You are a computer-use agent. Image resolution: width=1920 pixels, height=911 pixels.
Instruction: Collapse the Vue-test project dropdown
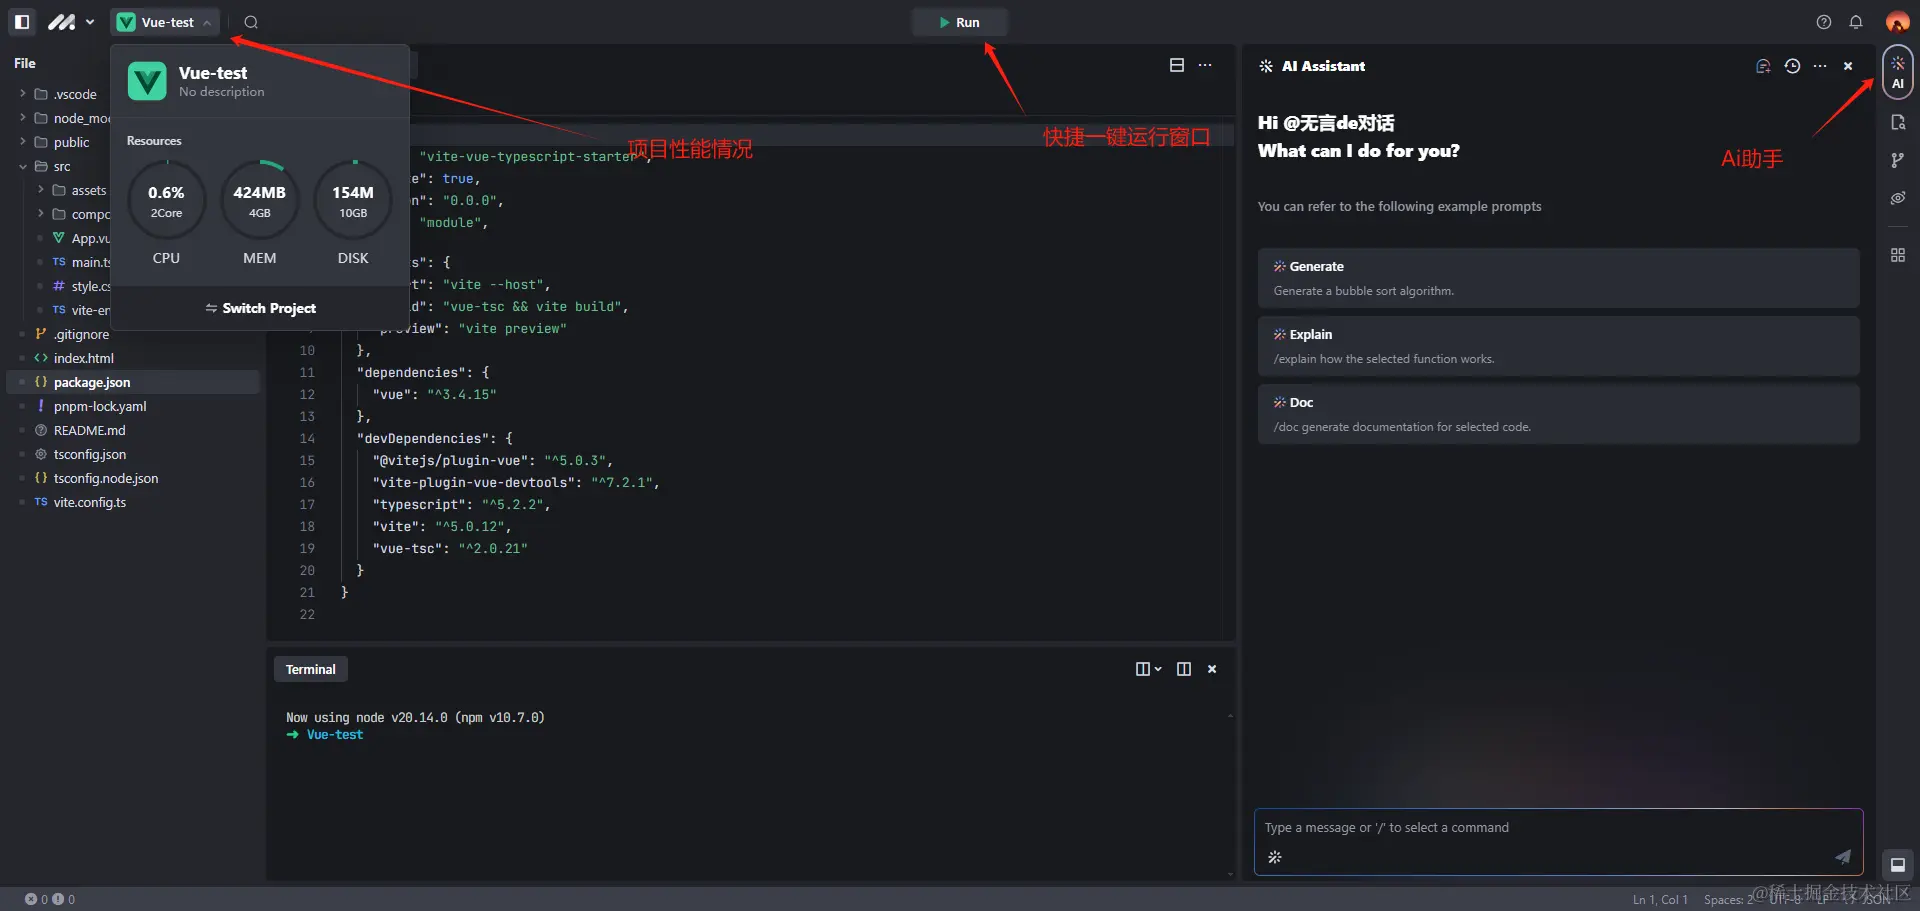(x=165, y=22)
